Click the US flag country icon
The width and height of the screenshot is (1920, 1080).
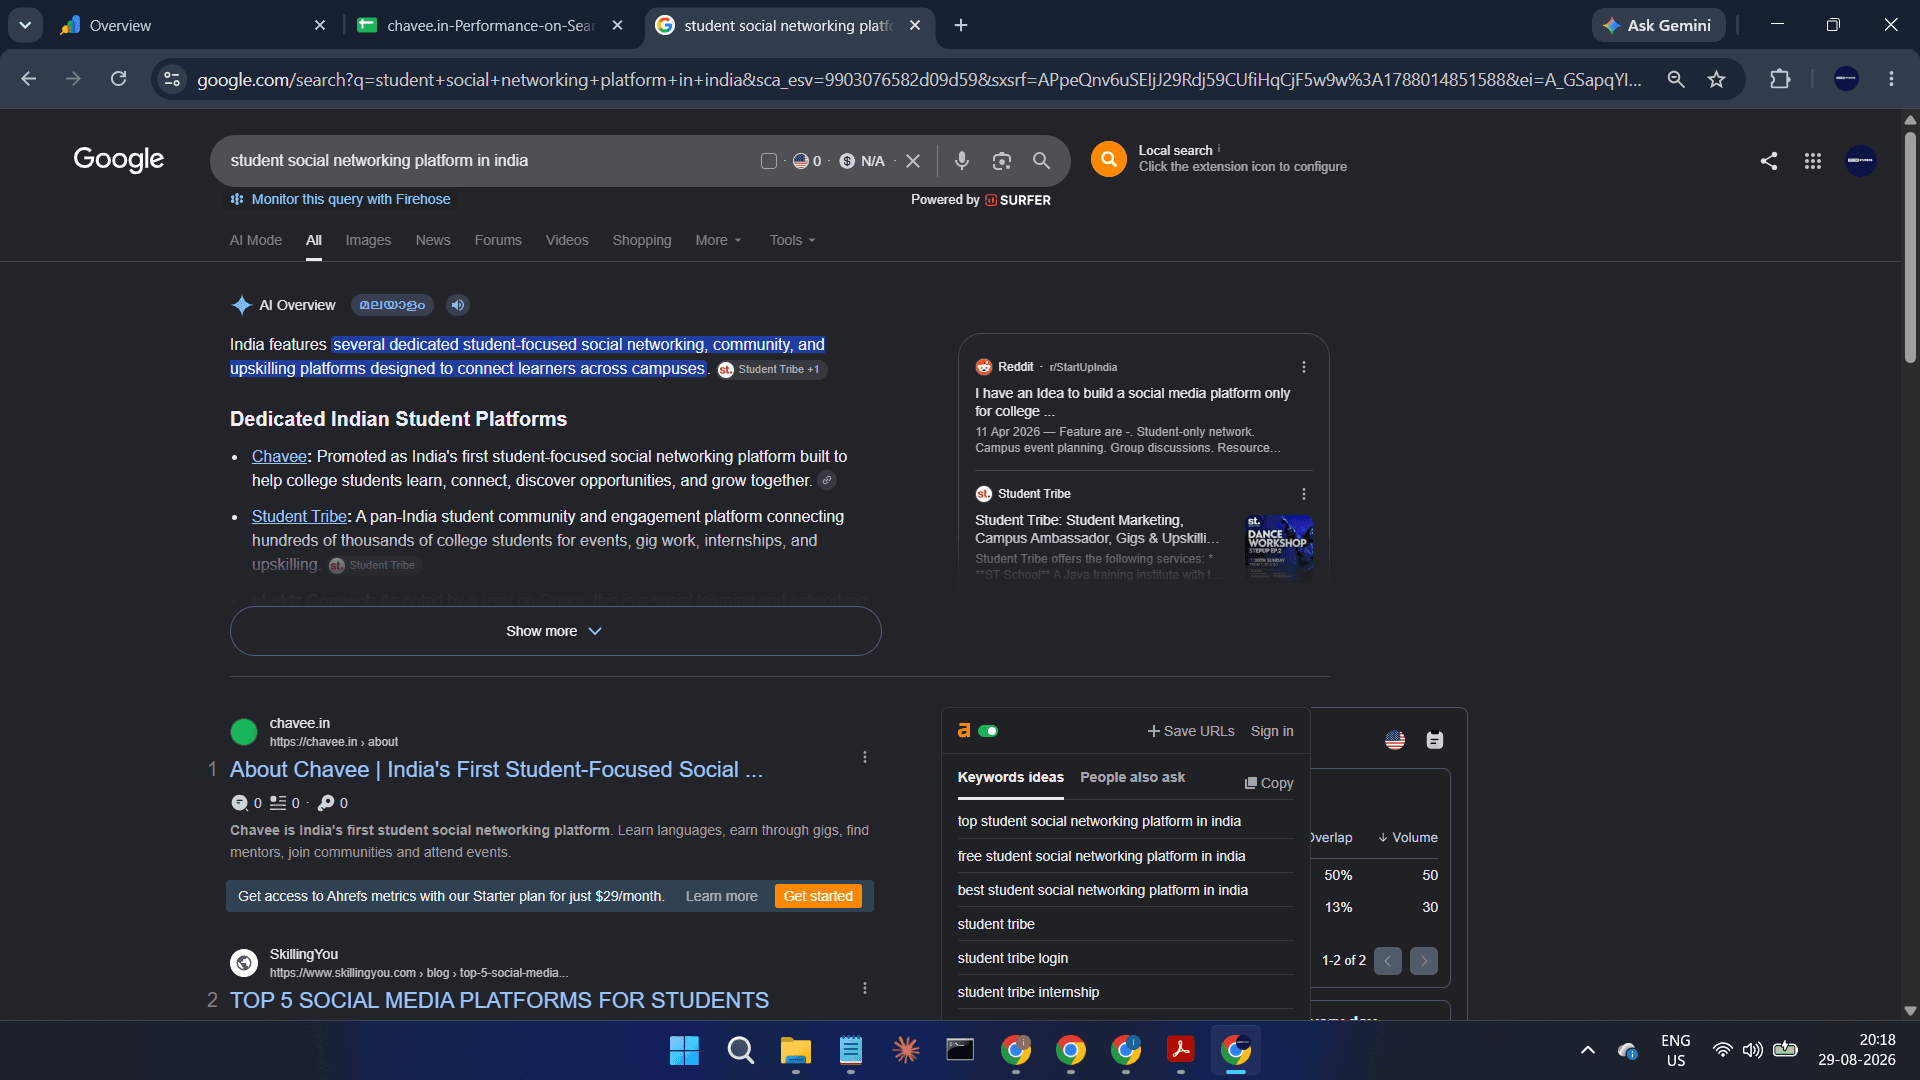tap(1395, 740)
